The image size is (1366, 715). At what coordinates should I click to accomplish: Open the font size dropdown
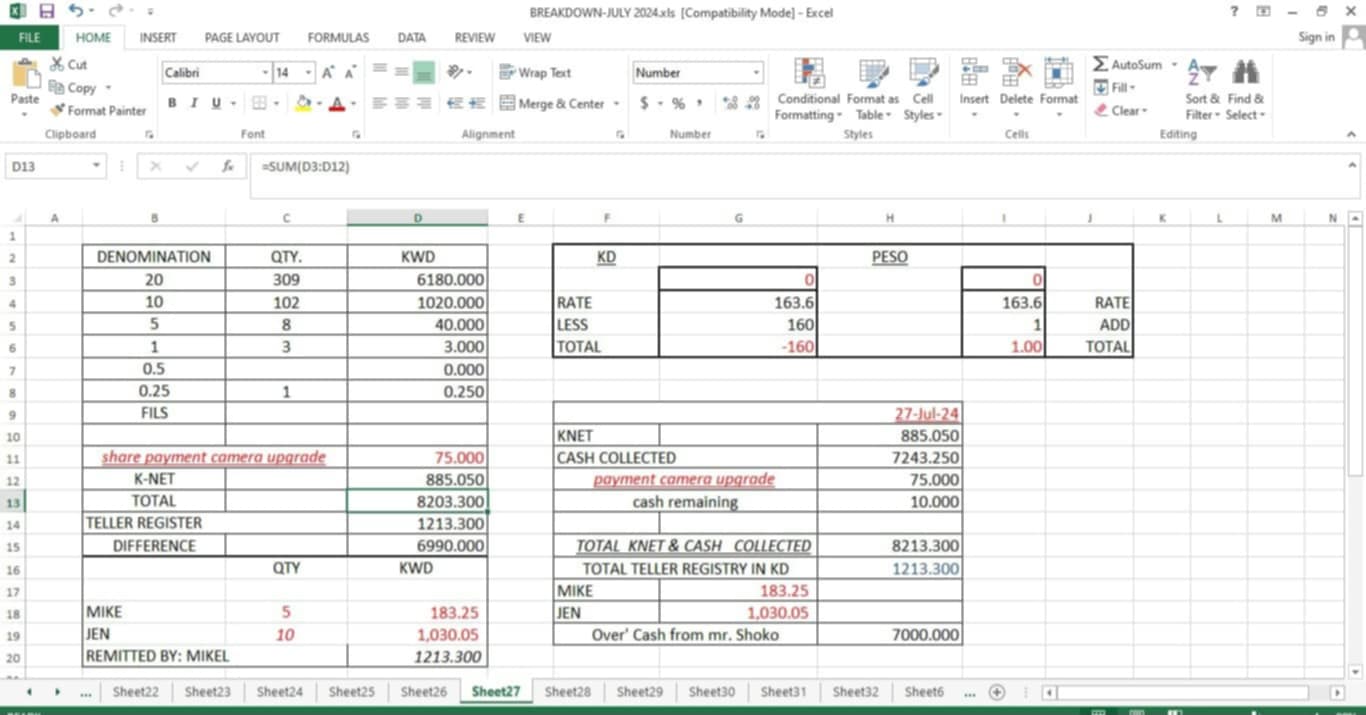(x=309, y=73)
